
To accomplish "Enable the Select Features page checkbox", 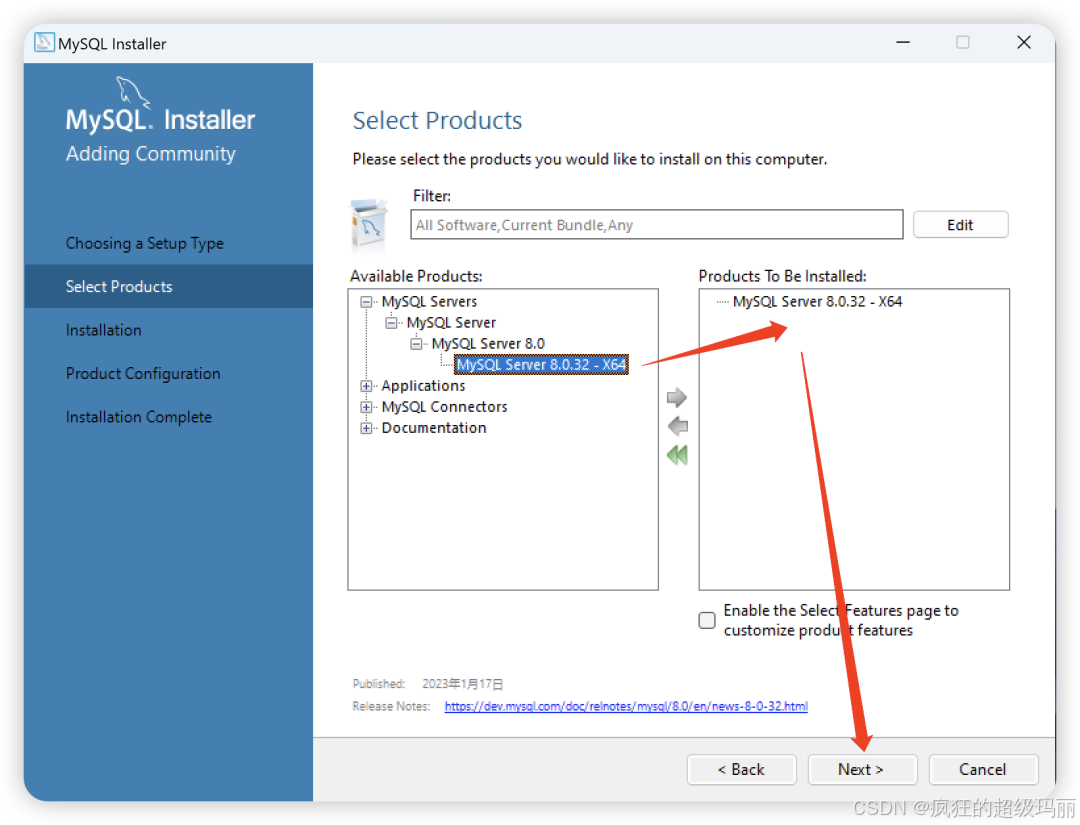I will point(707,620).
